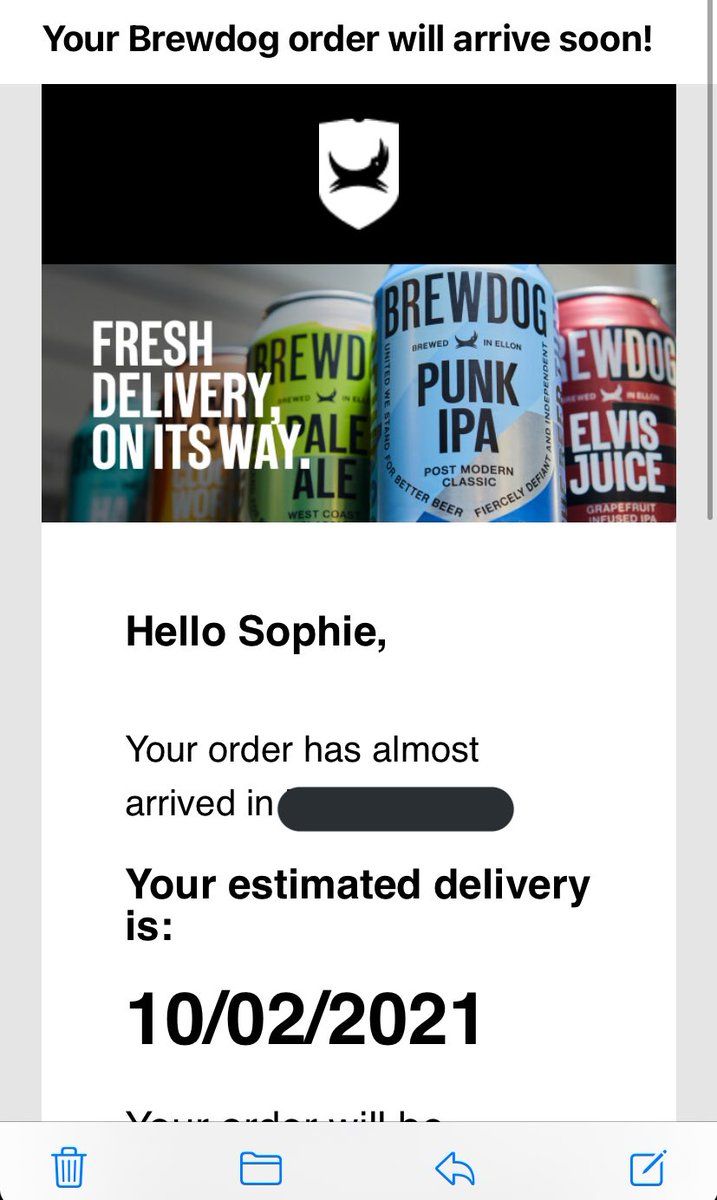Tap the trash icon to delete email
The image size is (717, 1200).
[x=68, y=1167]
